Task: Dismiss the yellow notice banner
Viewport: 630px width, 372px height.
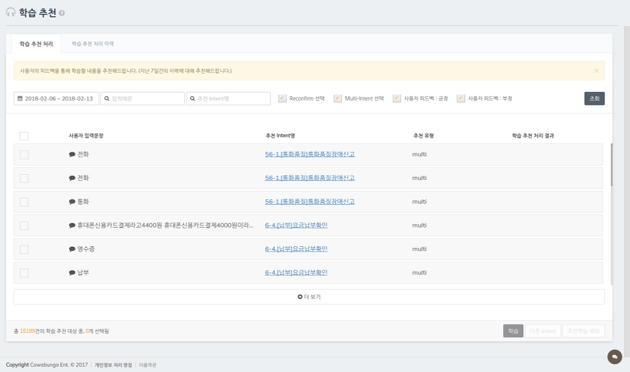Action: coord(596,71)
